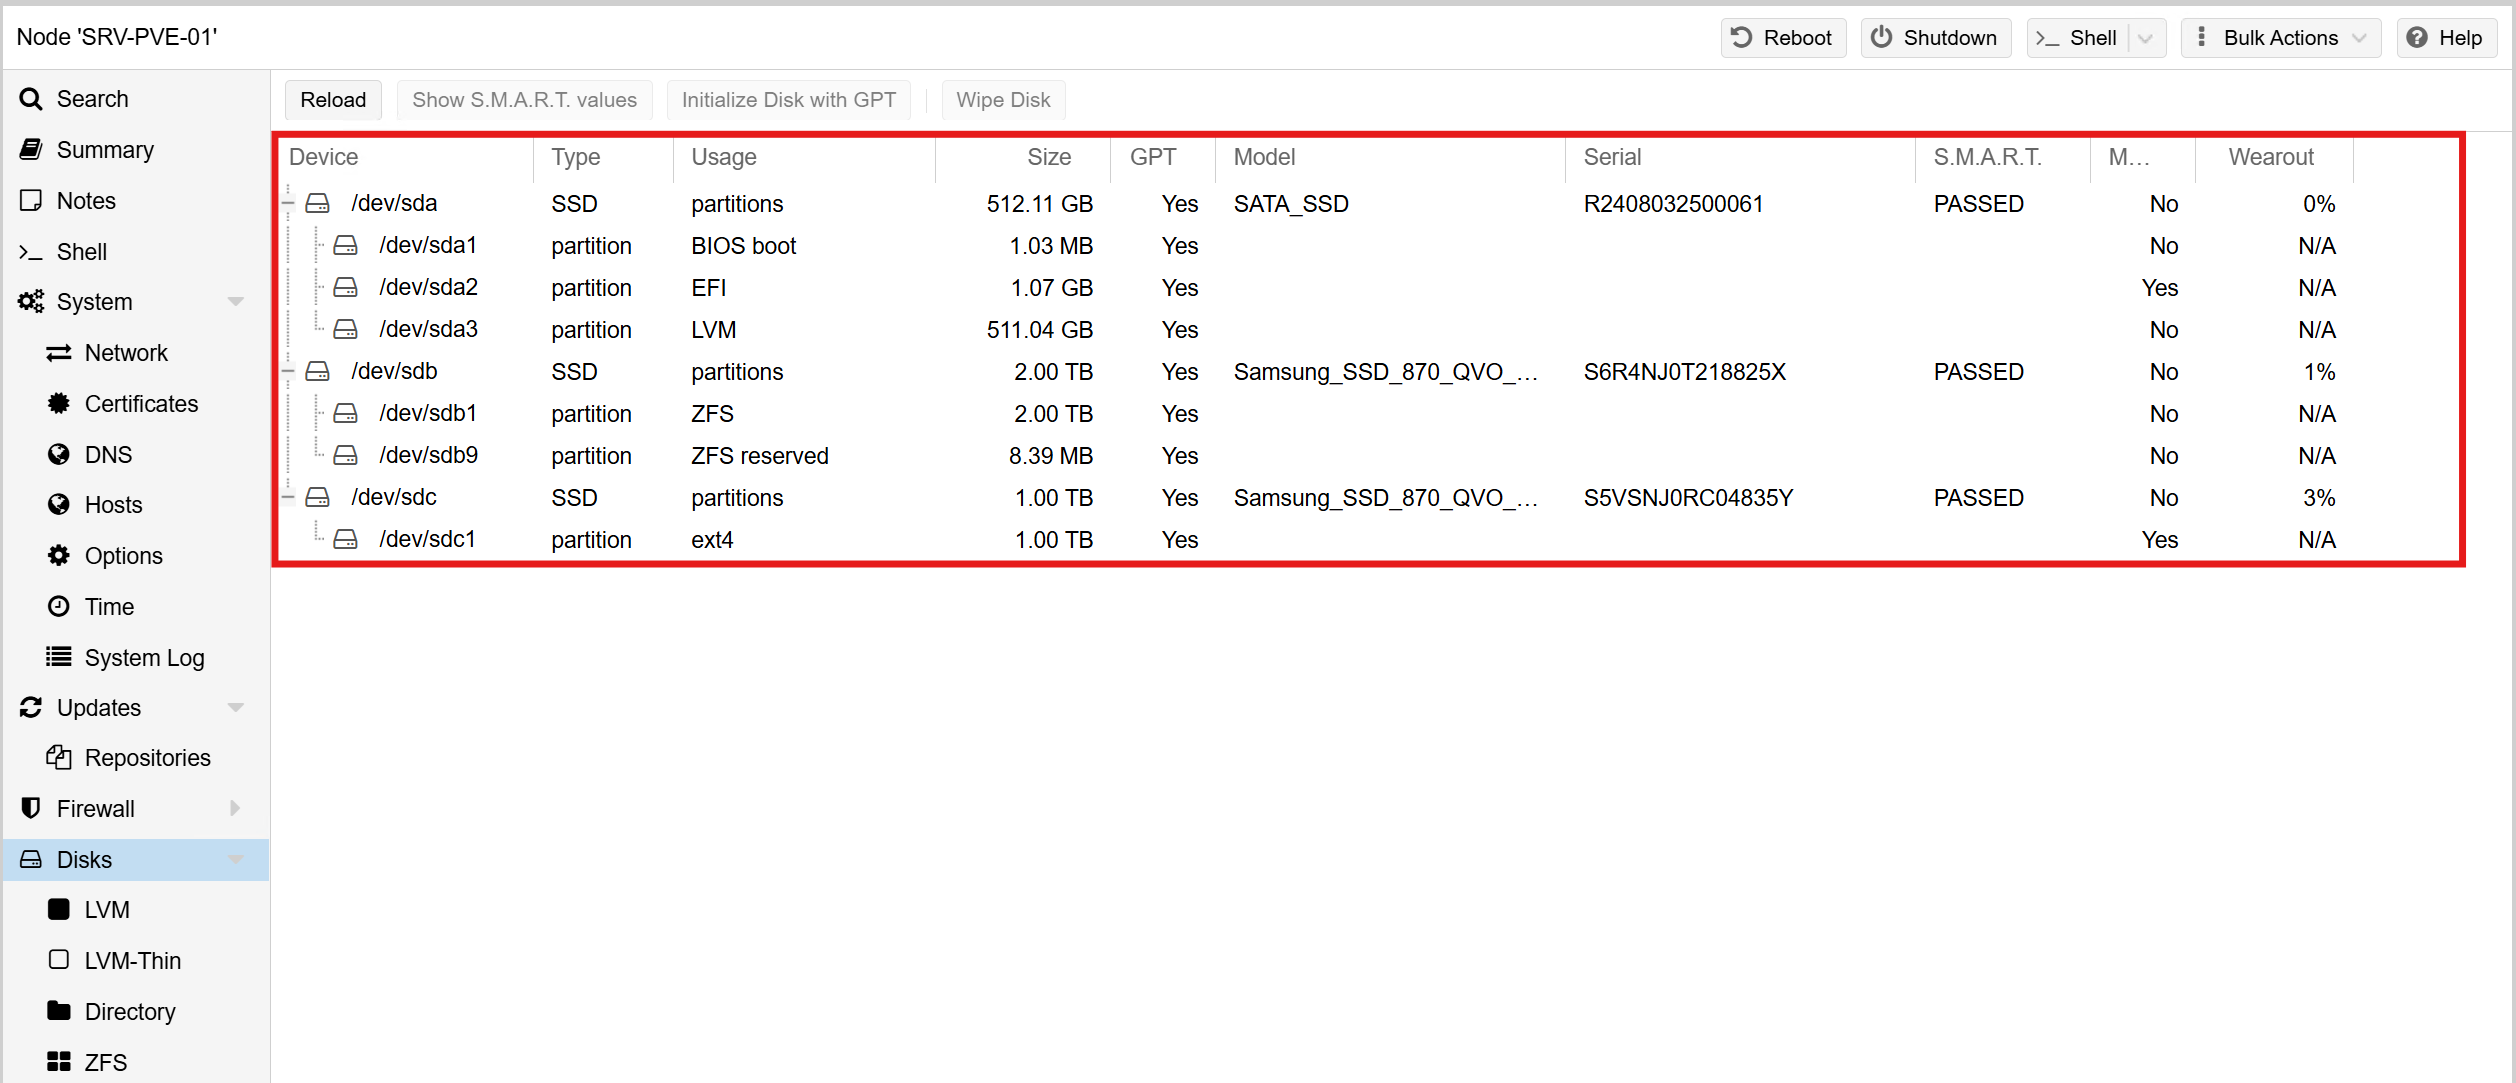Click the Certificates badge icon

tap(59, 403)
